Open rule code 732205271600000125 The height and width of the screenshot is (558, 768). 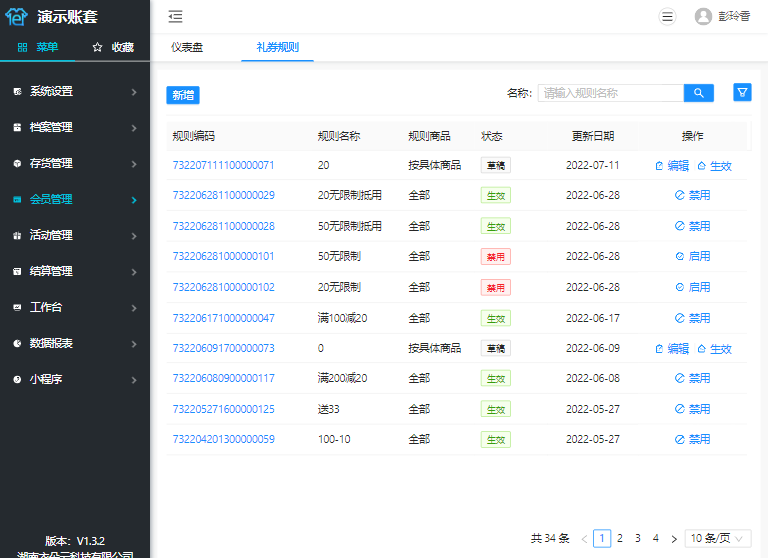[x=223, y=409]
